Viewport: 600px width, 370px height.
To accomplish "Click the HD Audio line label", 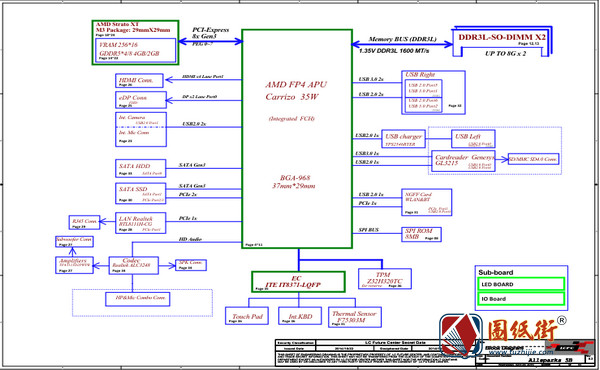I will (x=190, y=240).
